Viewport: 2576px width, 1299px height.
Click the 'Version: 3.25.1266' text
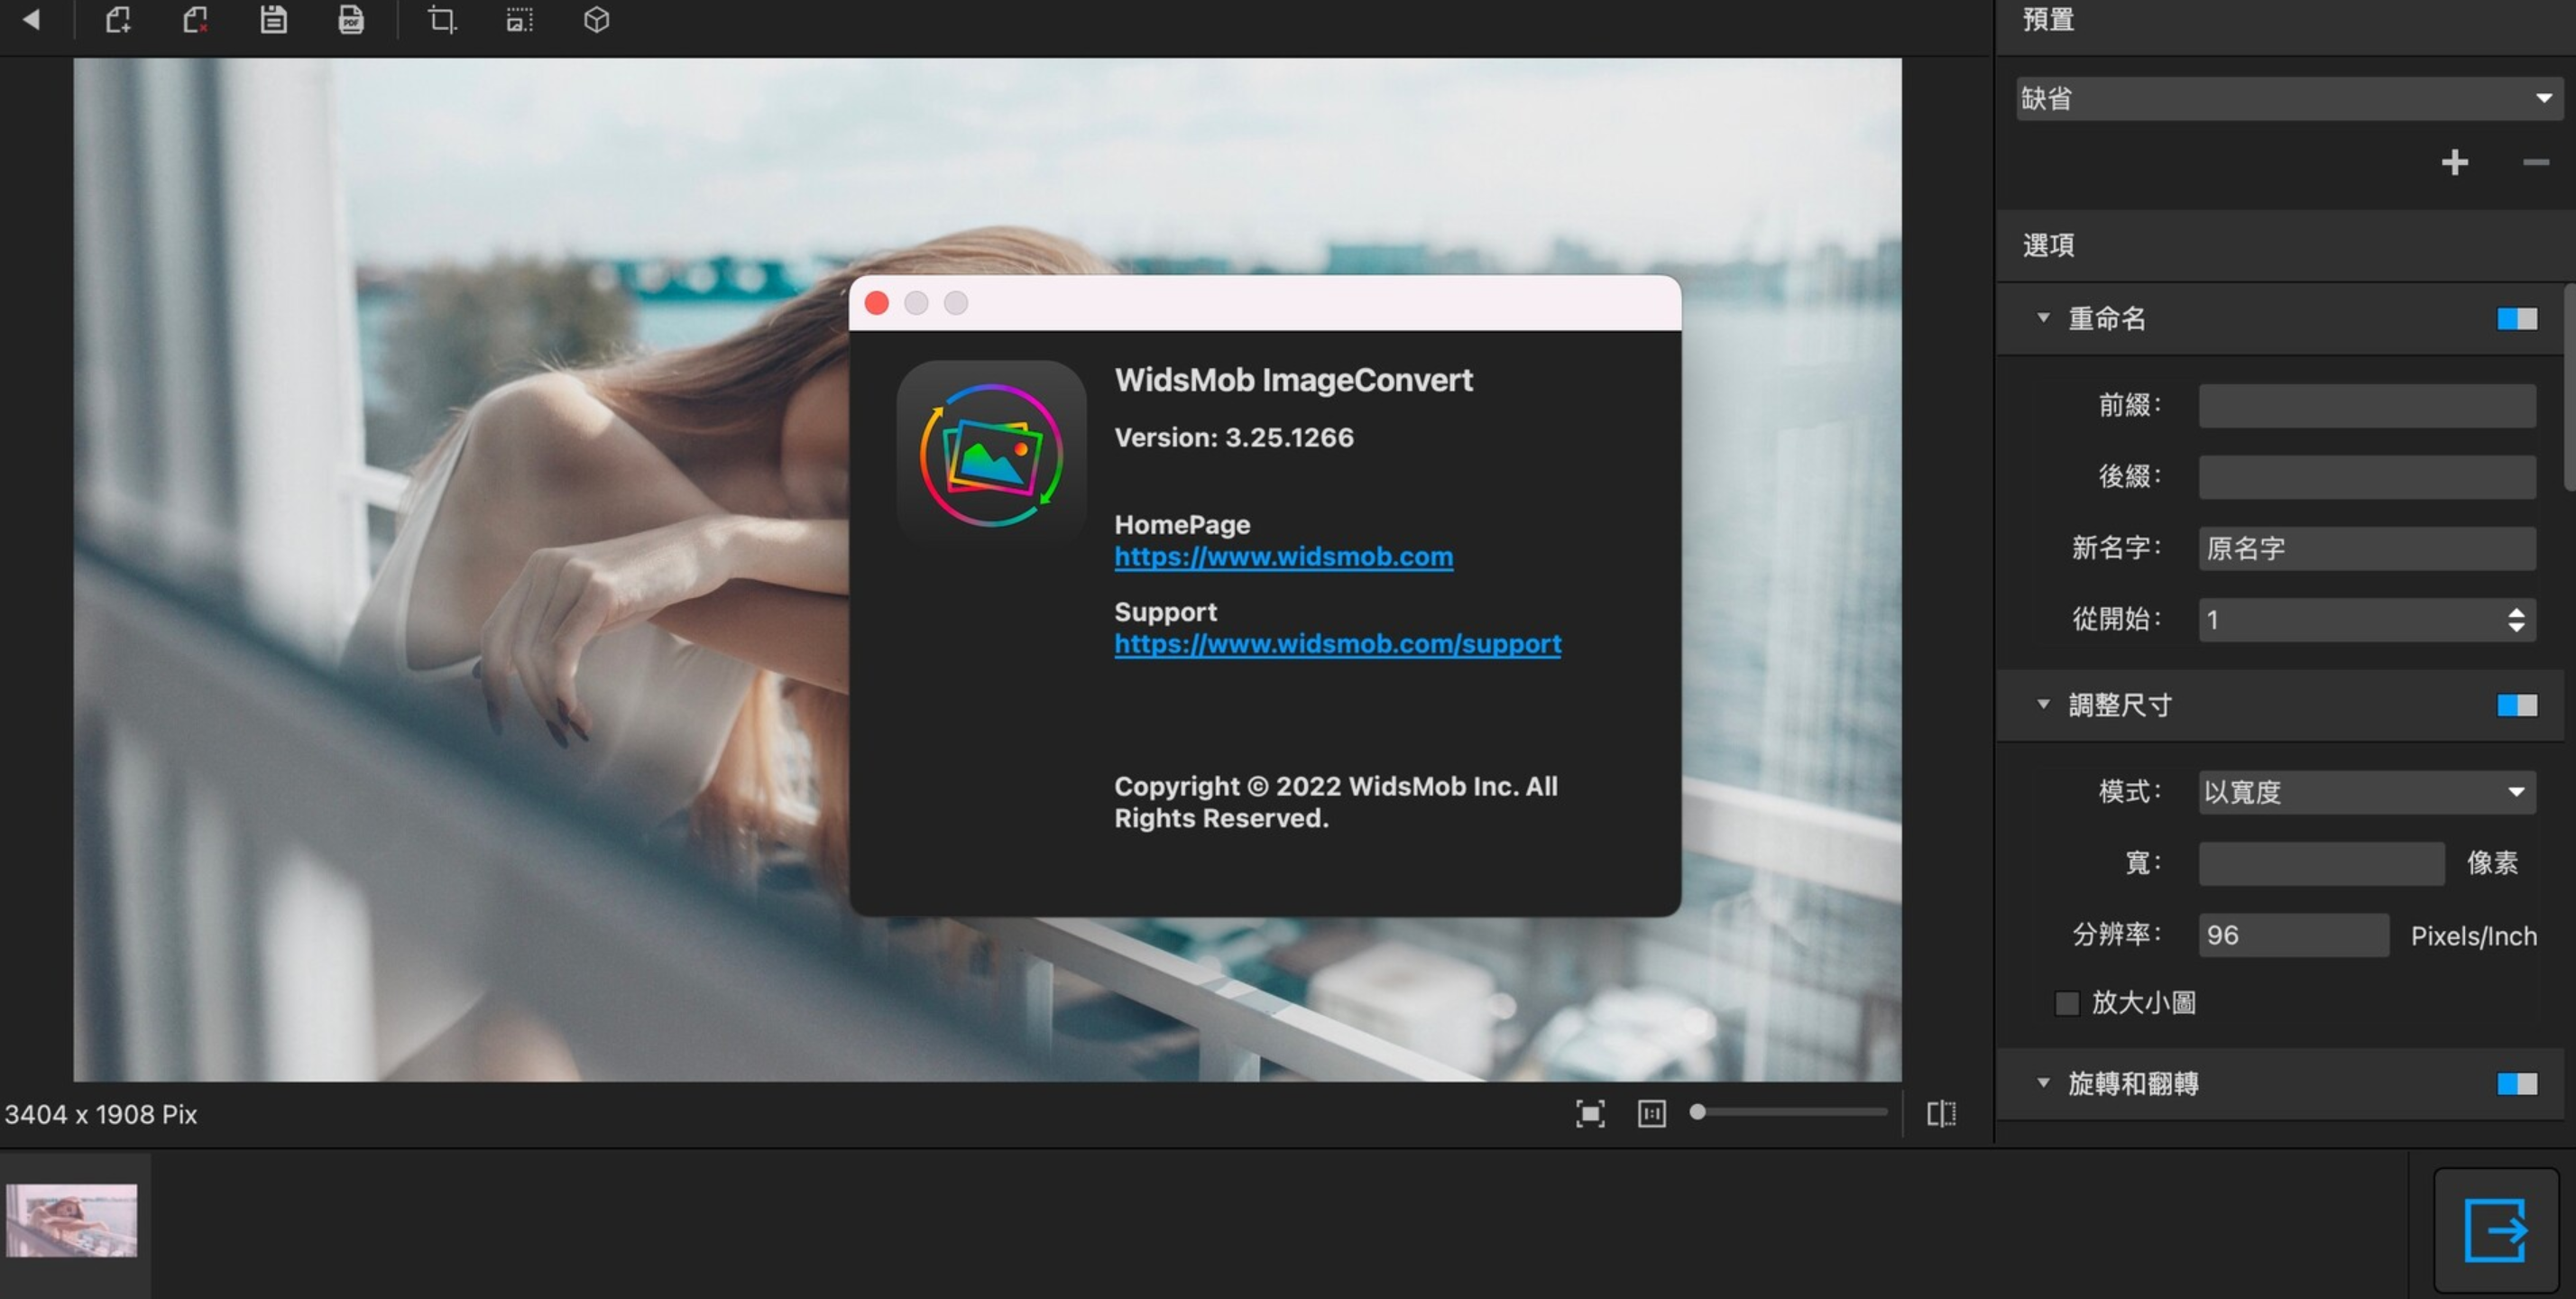click(1234, 437)
